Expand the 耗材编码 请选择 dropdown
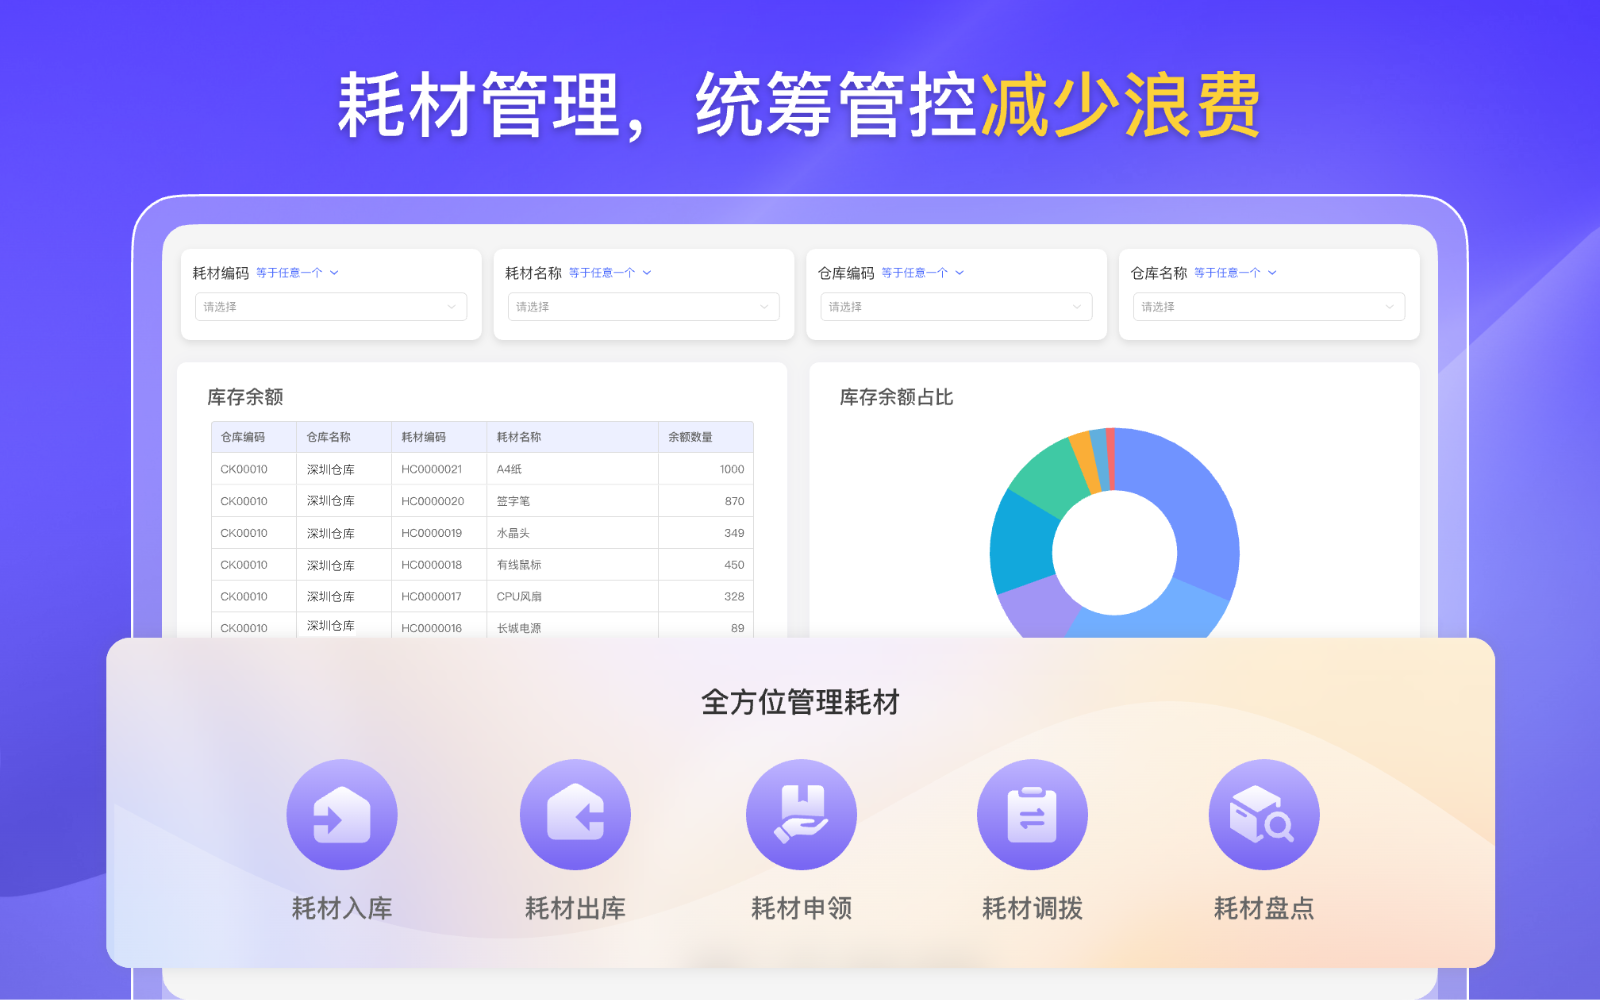 coord(331,307)
